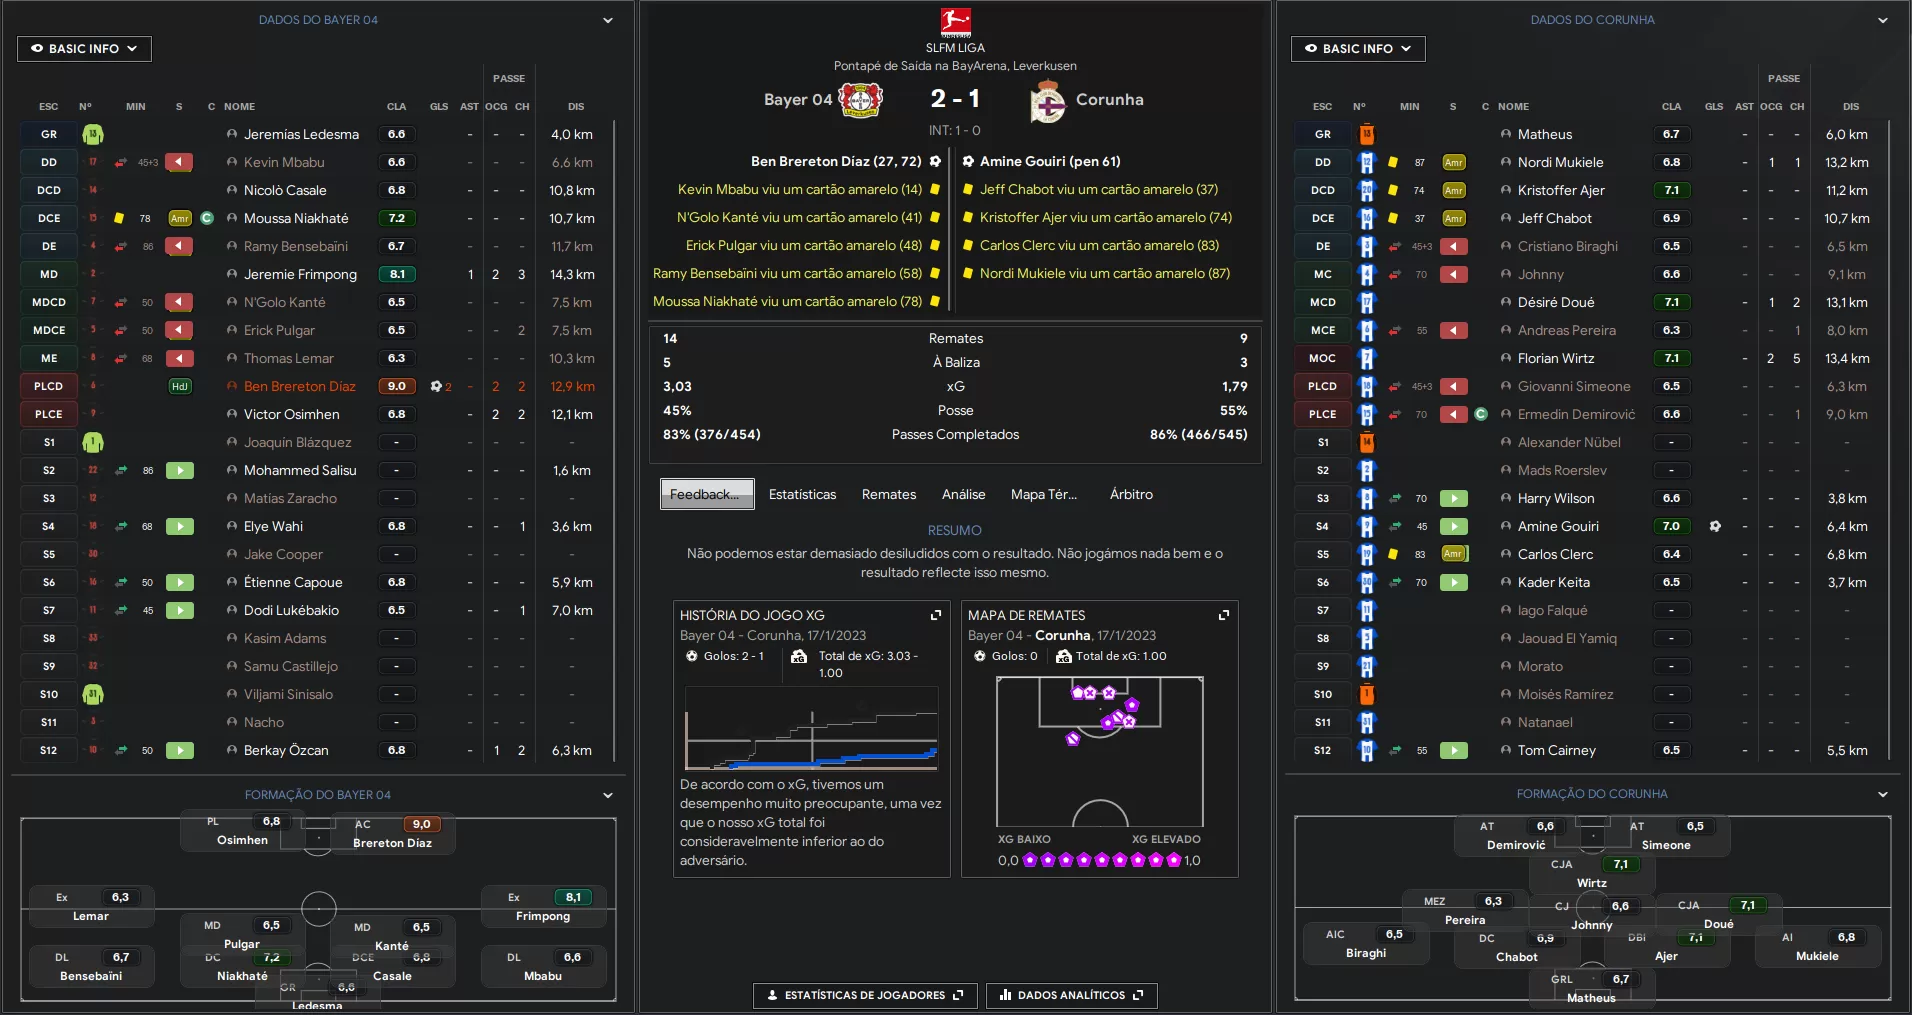Click Ben Brereton Díaz 9.0 rating badge

point(397,386)
